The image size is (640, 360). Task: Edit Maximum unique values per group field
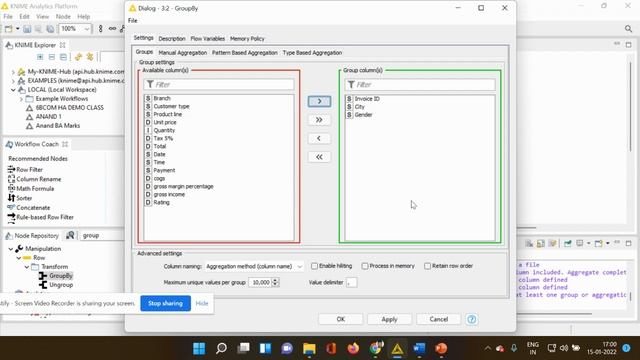click(260, 282)
